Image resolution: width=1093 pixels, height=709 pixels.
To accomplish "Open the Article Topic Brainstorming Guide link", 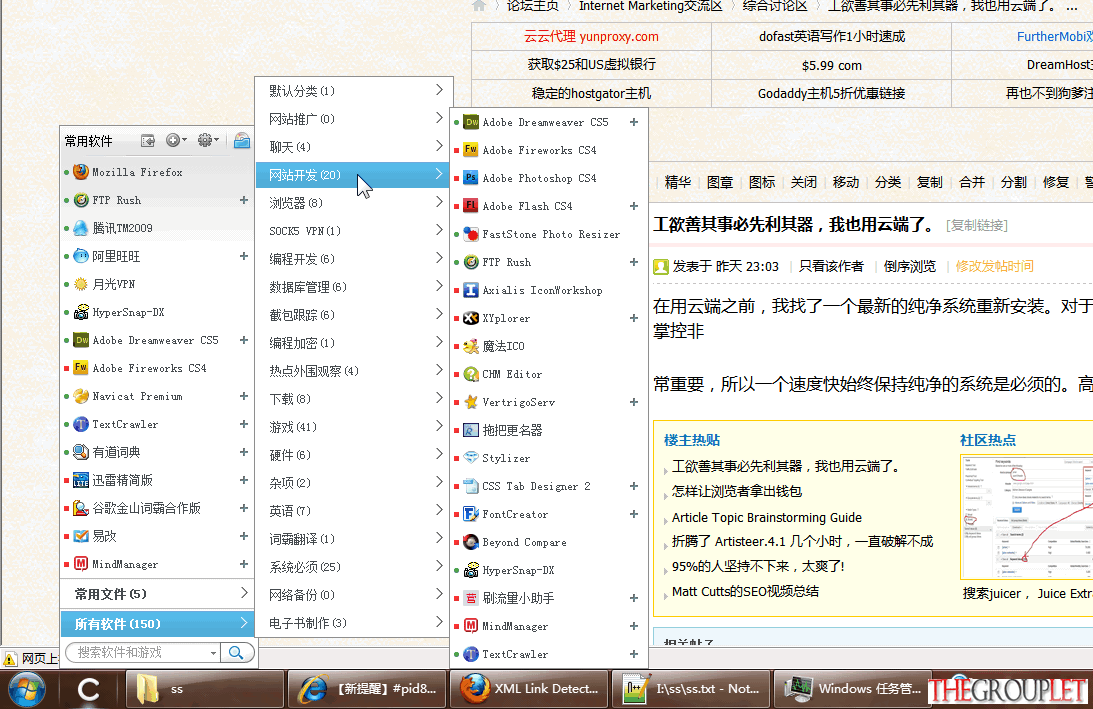I will (767, 517).
